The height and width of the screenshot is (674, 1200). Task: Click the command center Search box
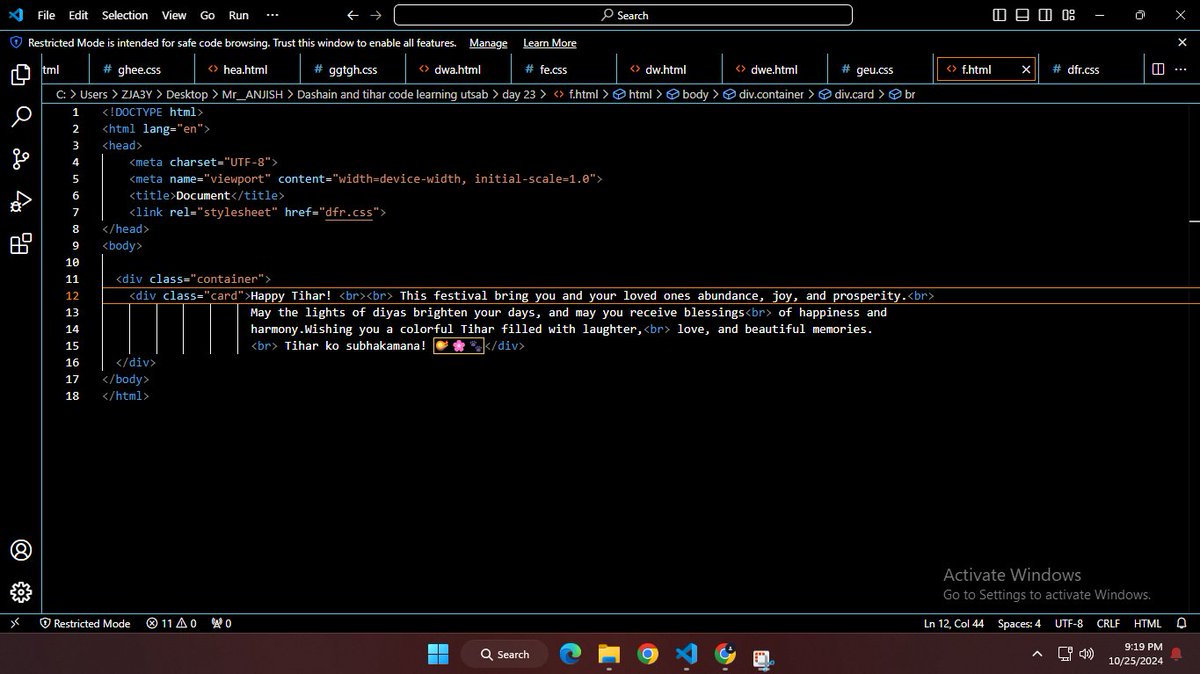click(623, 15)
